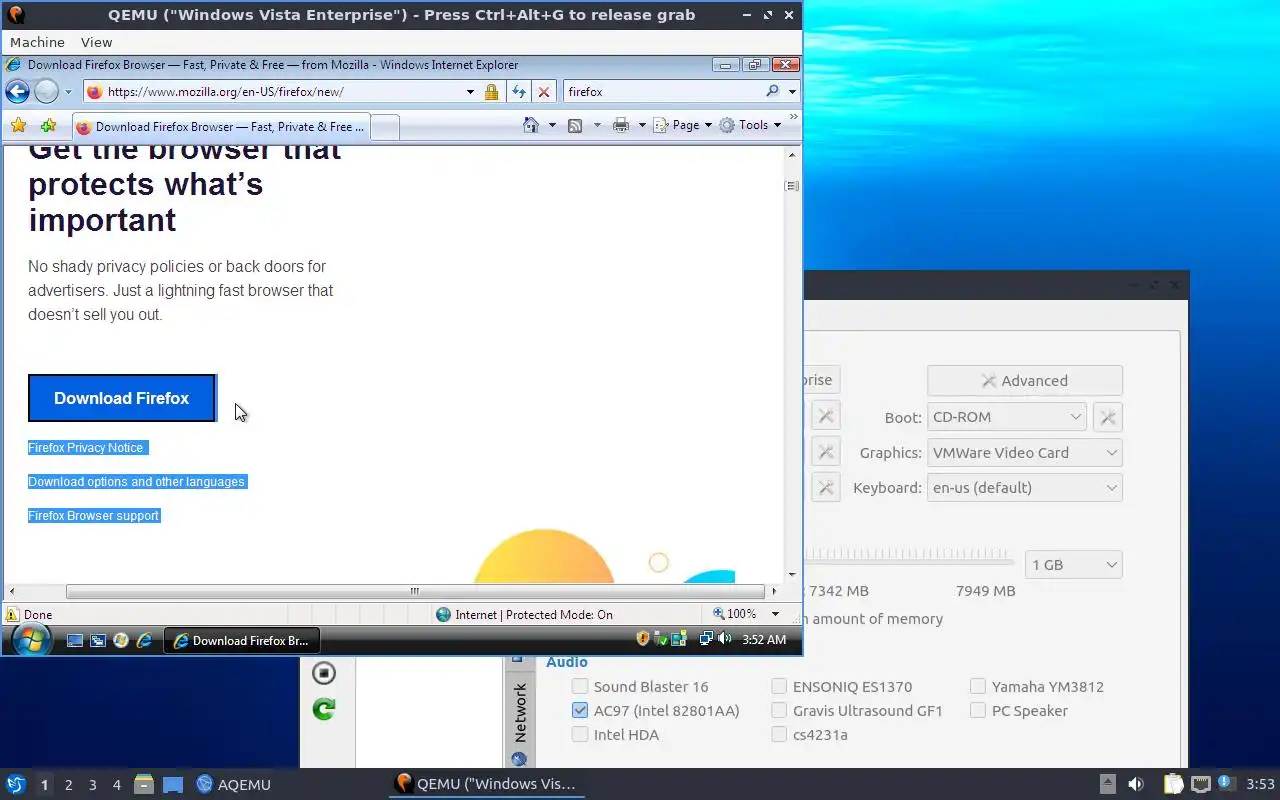Enable the PC Speaker checkbox
1280x800 pixels.
(x=978, y=710)
